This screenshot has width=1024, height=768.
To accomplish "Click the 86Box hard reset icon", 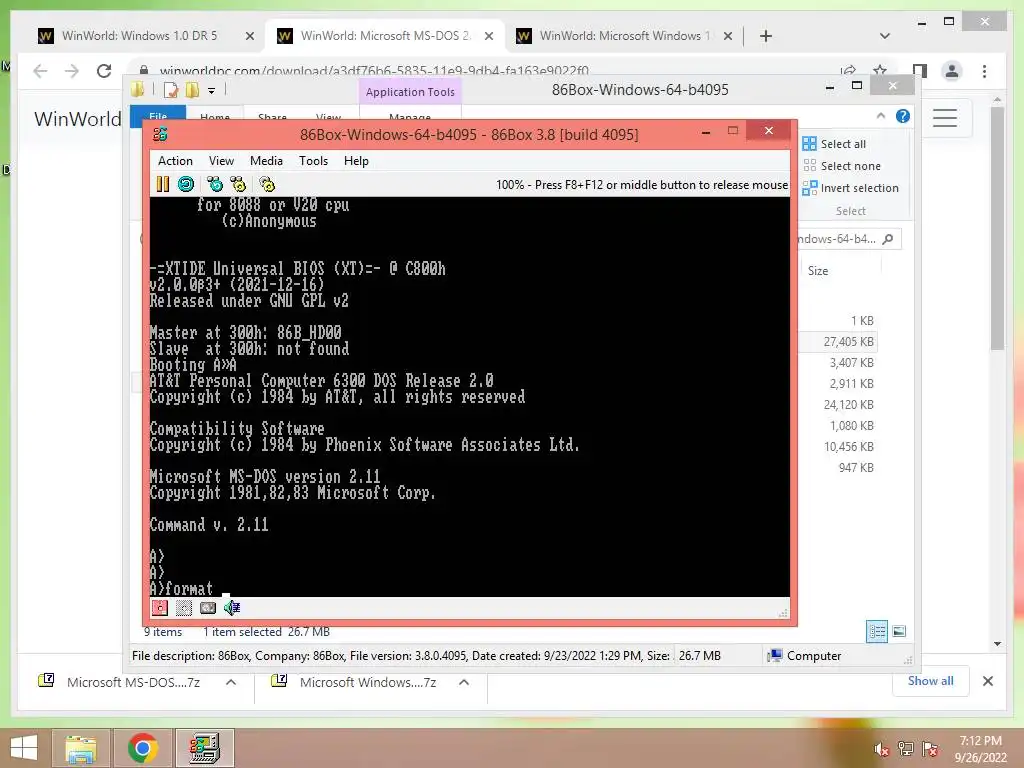I will 186,184.
